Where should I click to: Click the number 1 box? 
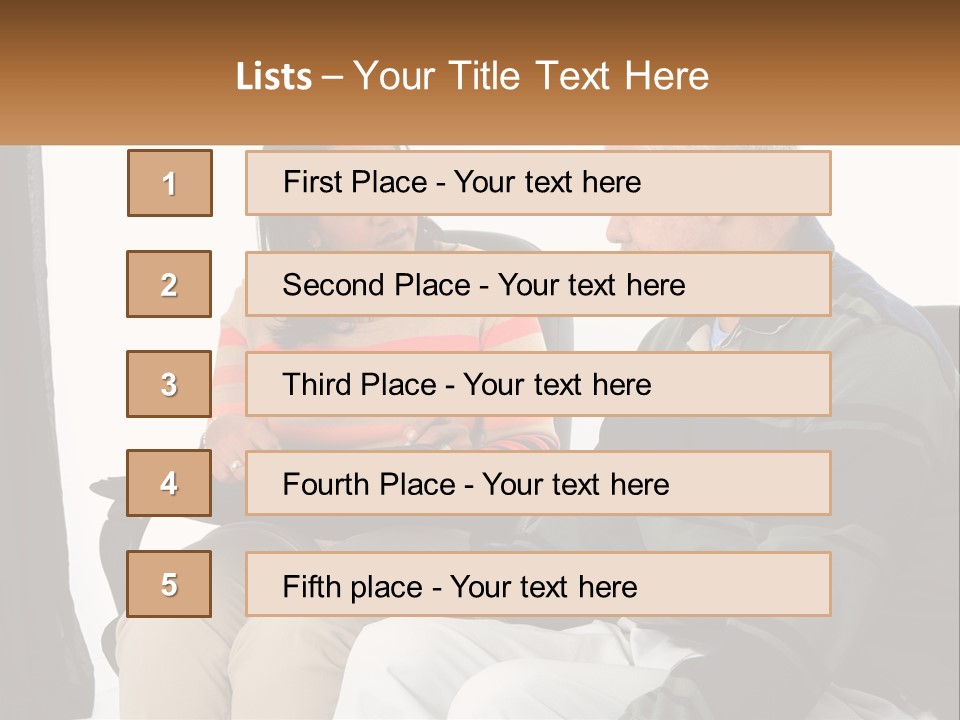coord(170,183)
